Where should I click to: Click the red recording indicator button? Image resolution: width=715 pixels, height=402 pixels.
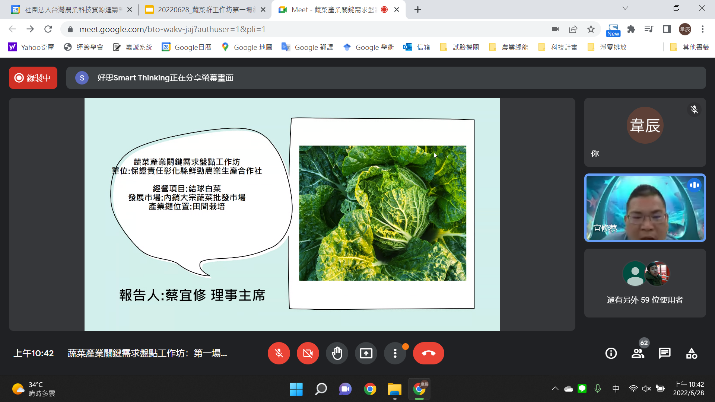point(33,77)
